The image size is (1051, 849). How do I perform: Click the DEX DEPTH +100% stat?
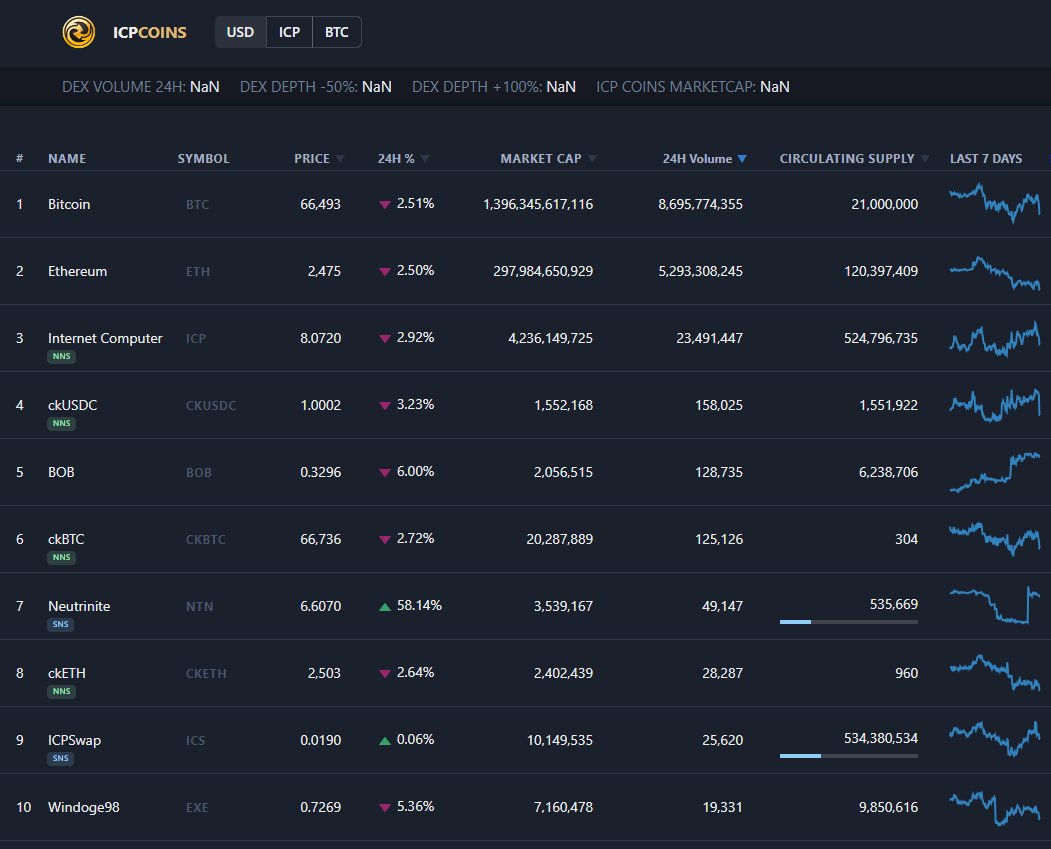pyautogui.click(x=494, y=87)
